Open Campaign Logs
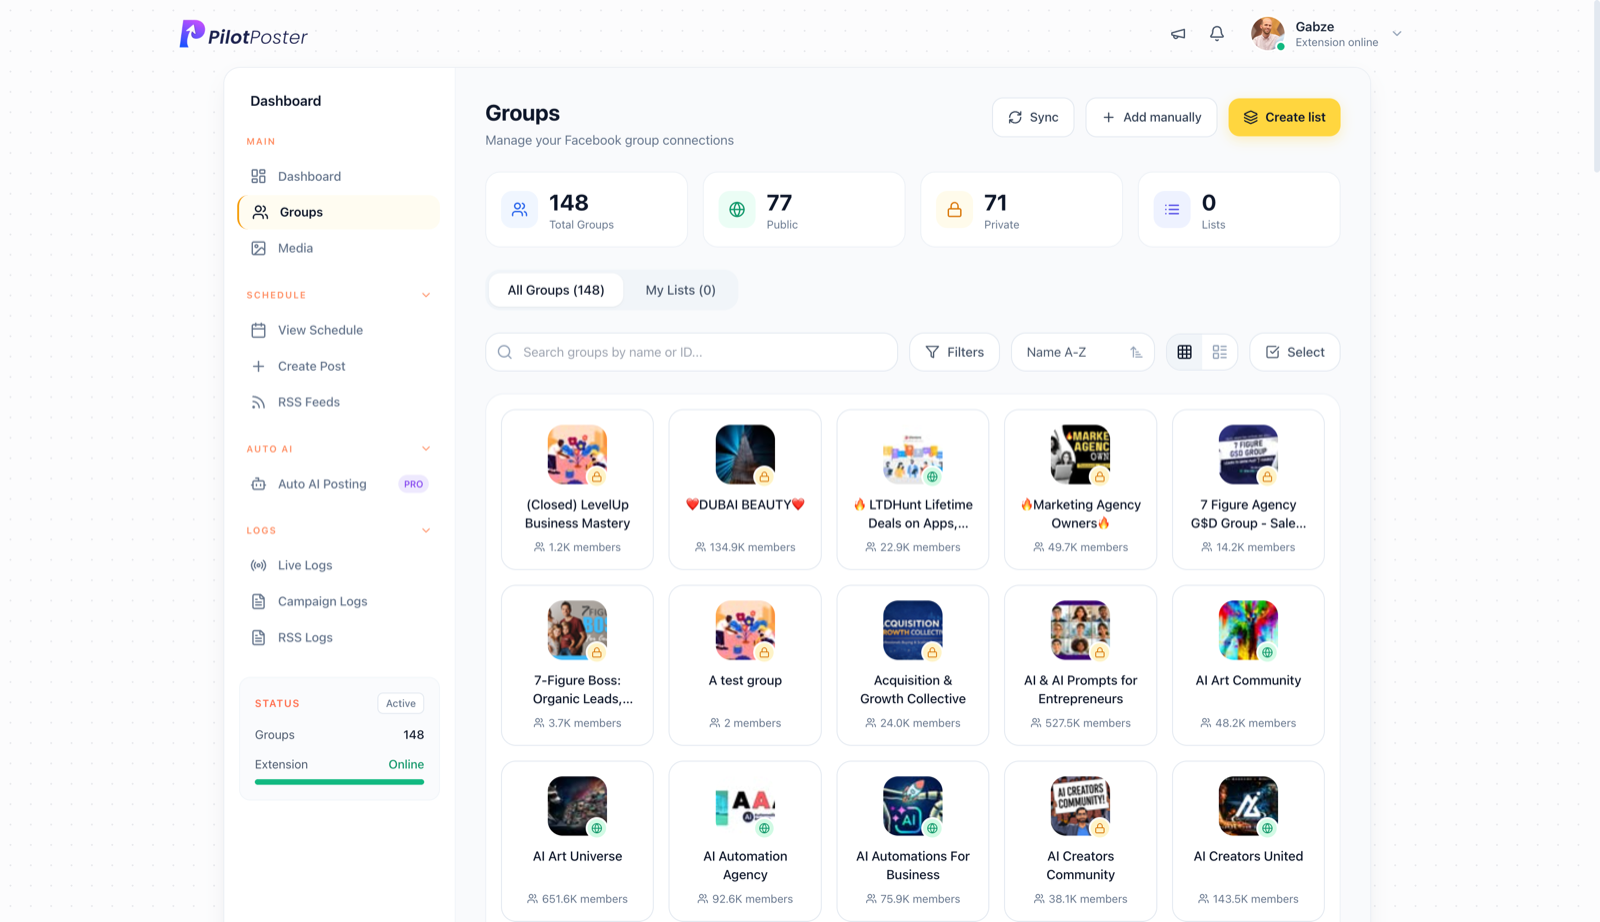The height and width of the screenshot is (922, 1600). click(338, 601)
